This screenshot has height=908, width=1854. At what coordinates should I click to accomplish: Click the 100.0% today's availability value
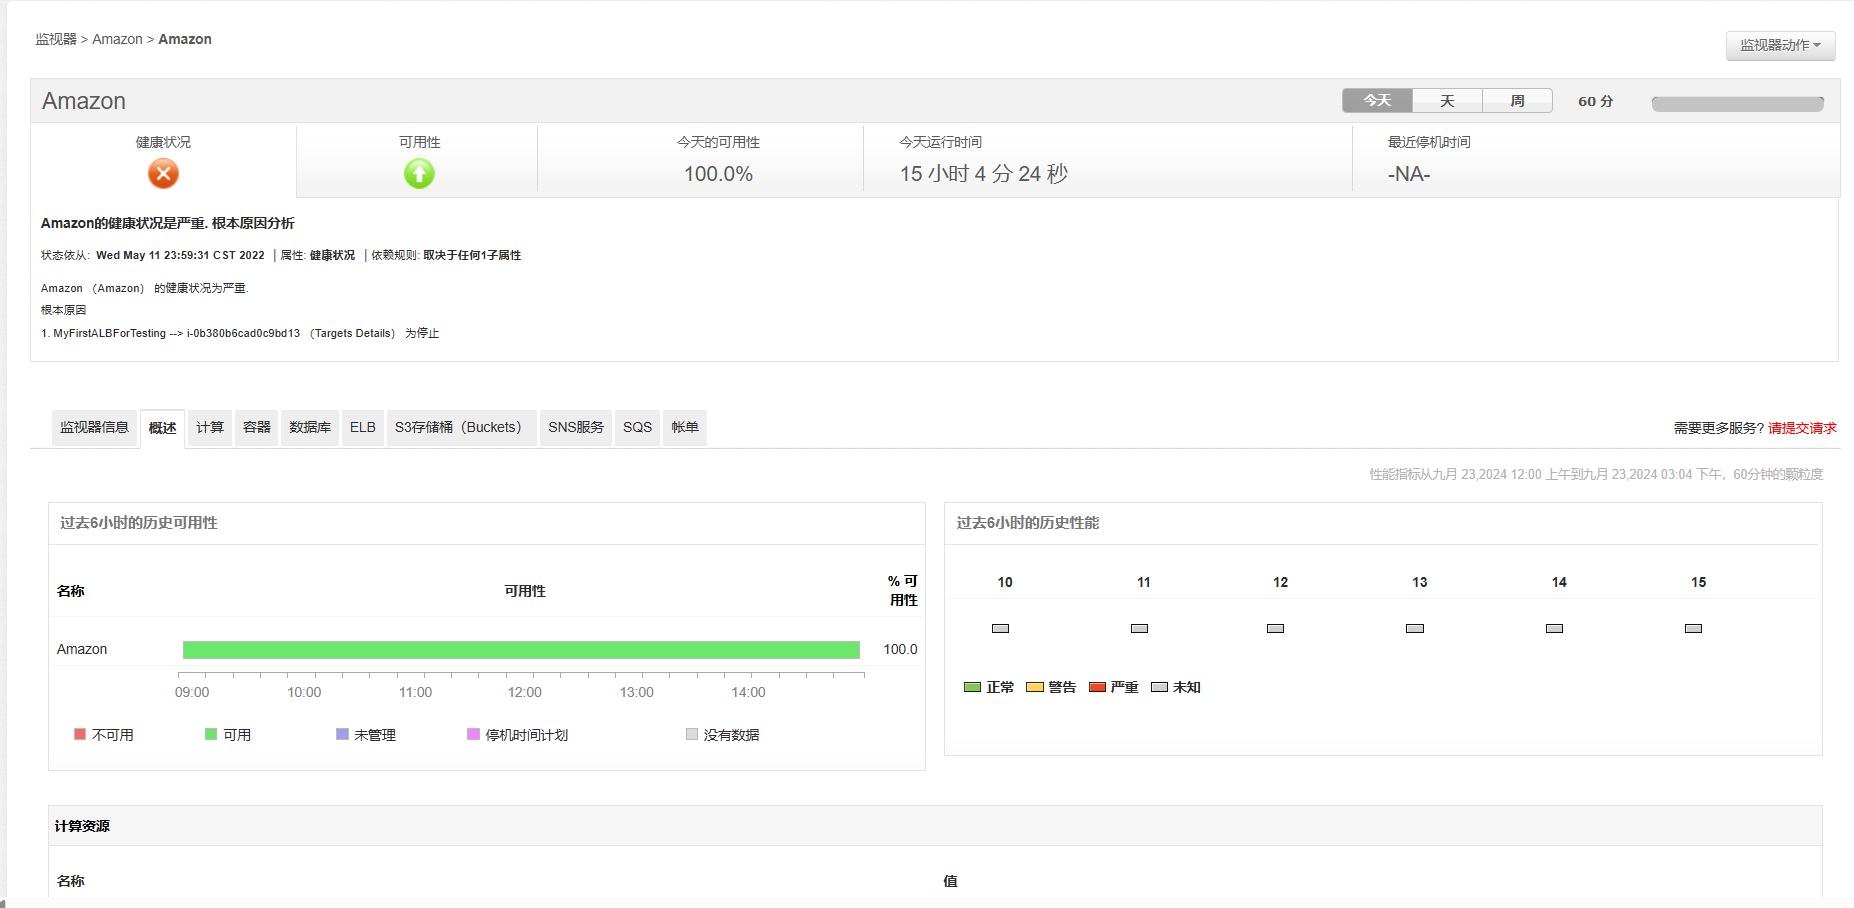tap(718, 174)
